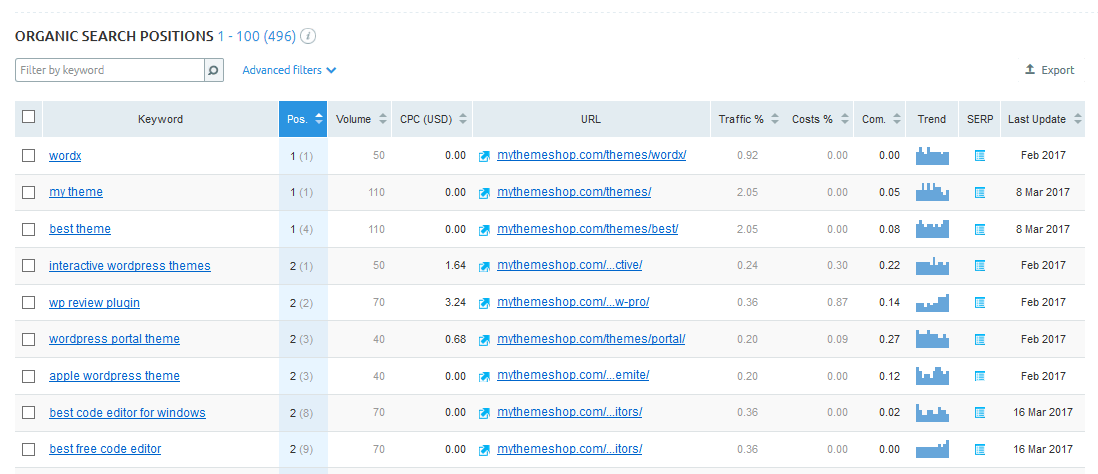View SERP snapshot for best code editor for windows
Viewport: 1098px width, 474px height.
pos(980,412)
